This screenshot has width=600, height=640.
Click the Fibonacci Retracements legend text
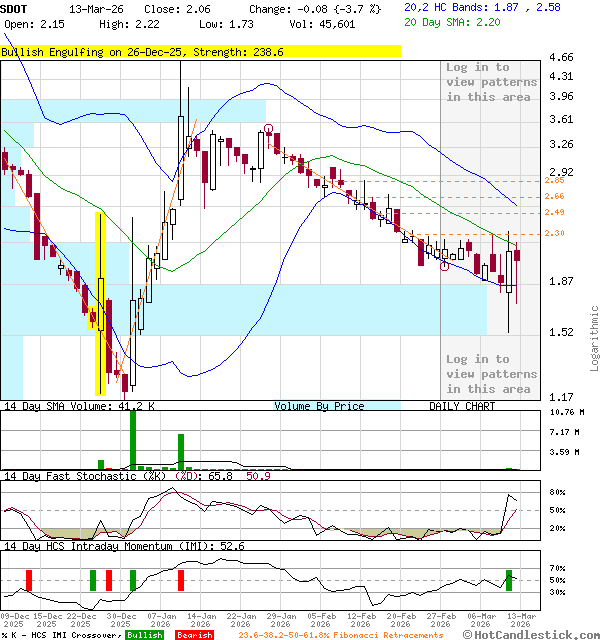340,635
